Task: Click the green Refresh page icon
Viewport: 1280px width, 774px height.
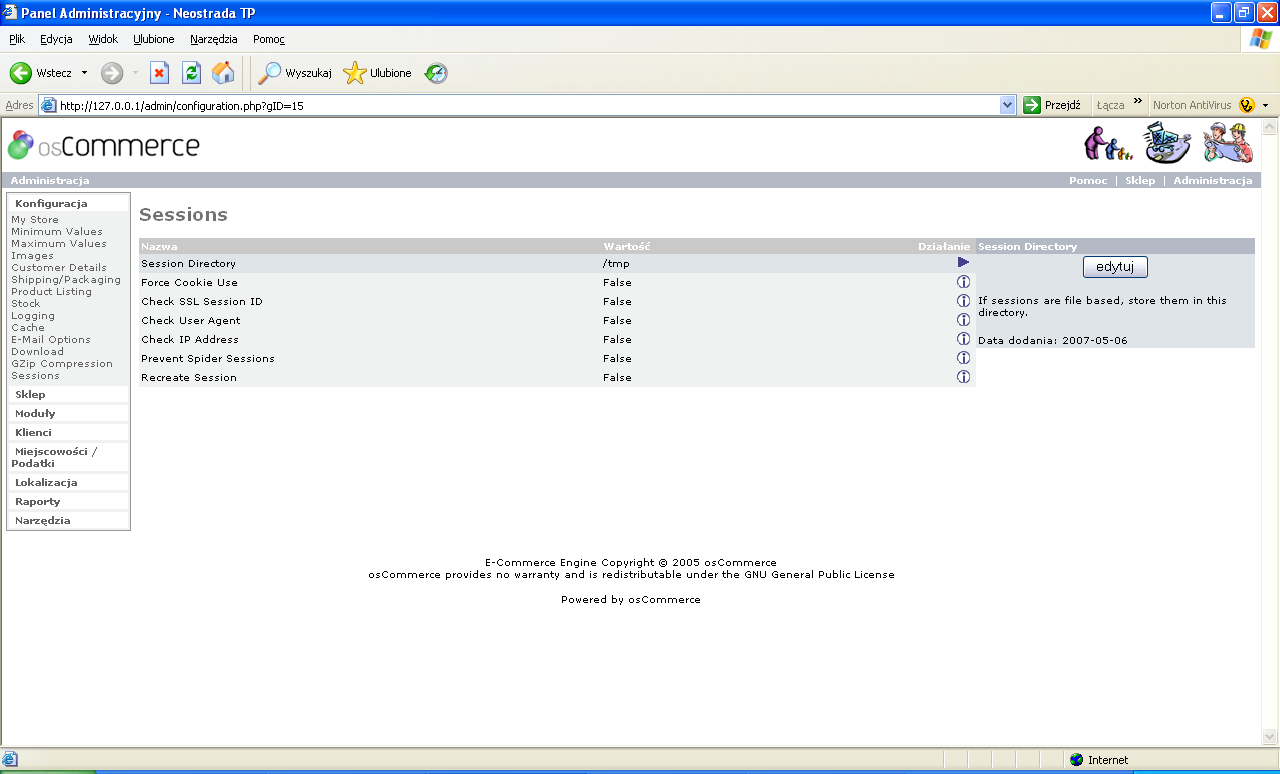Action: point(191,73)
